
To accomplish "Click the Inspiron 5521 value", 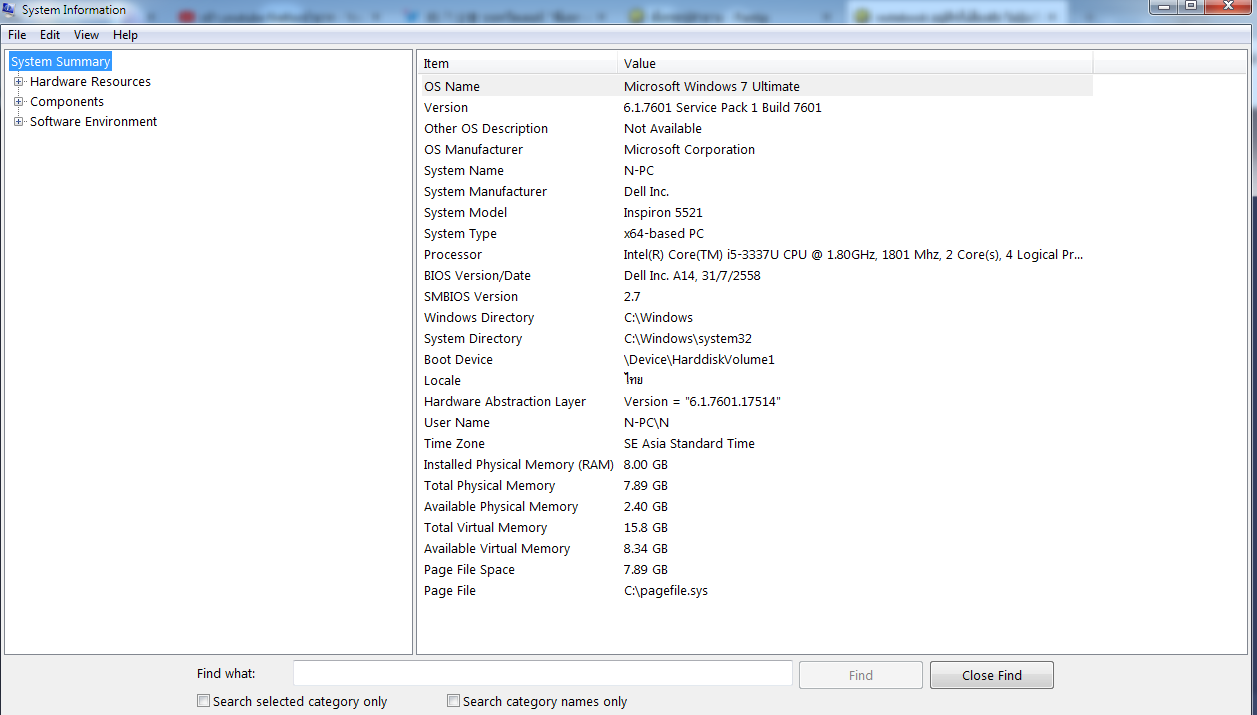I will tap(663, 213).
